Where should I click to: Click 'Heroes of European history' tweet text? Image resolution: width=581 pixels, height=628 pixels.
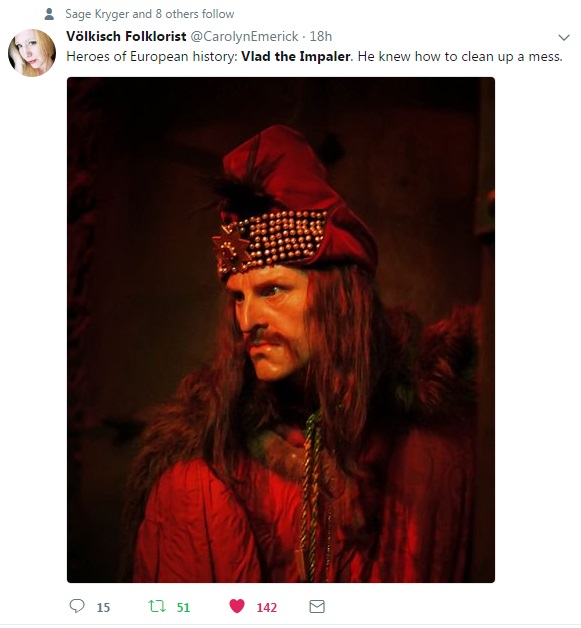[x=151, y=56]
